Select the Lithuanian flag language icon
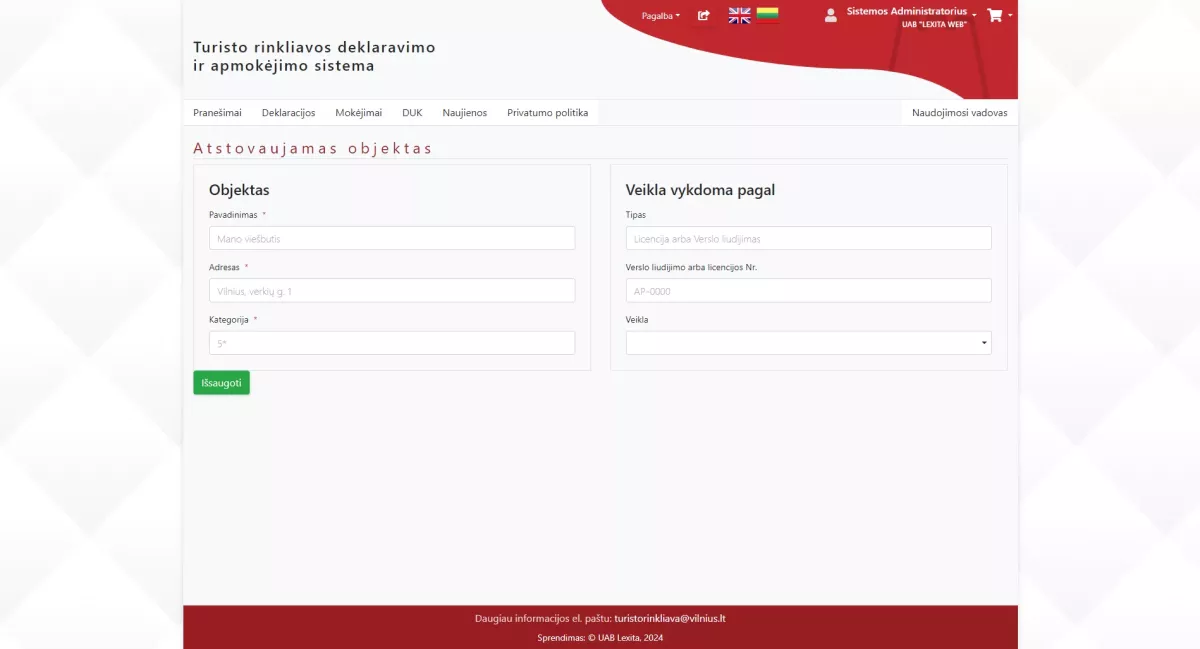 click(767, 15)
